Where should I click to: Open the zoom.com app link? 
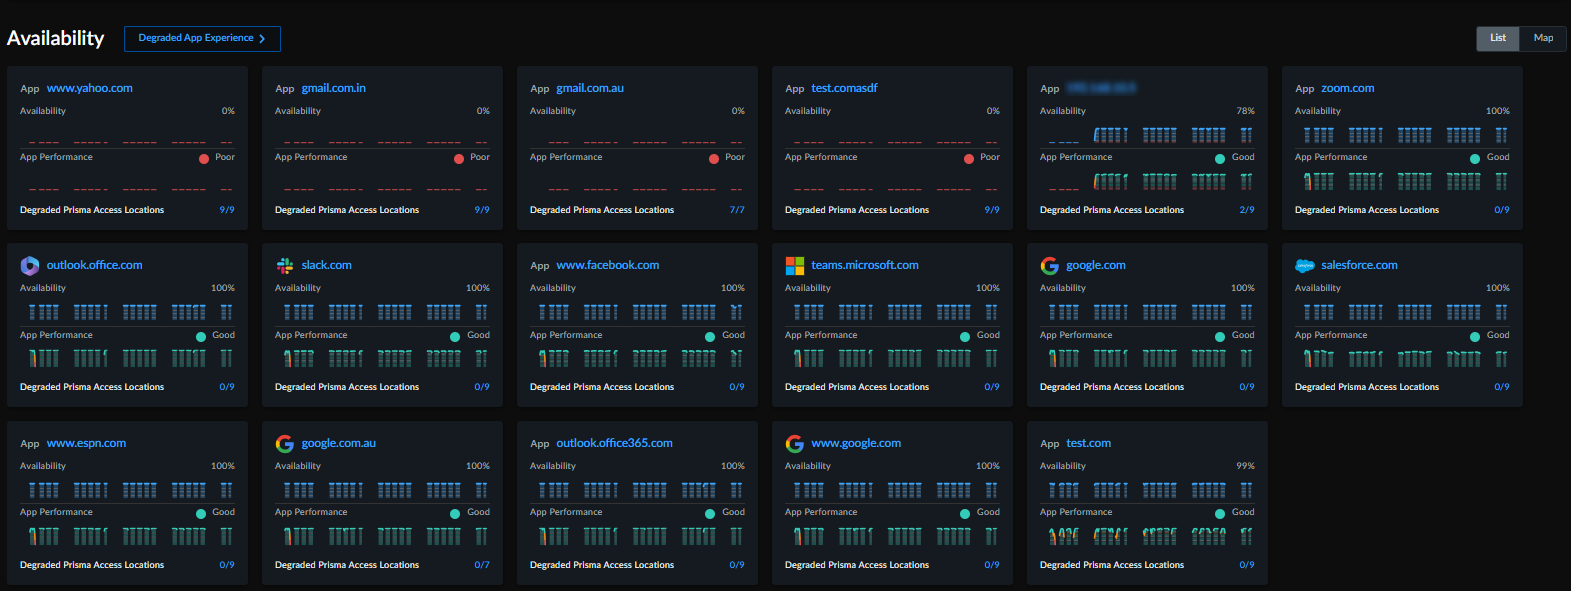[x=1347, y=88]
